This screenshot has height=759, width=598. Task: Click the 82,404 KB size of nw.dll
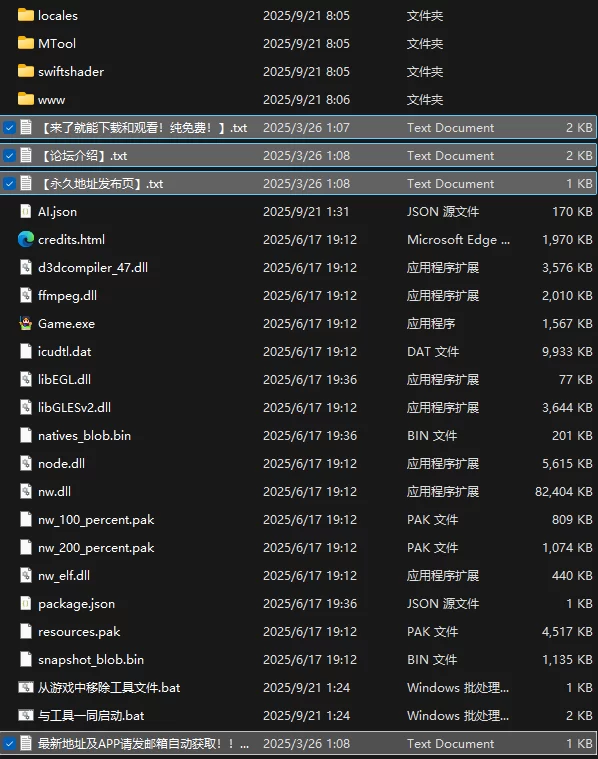pyautogui.click(x=564, y=491)
